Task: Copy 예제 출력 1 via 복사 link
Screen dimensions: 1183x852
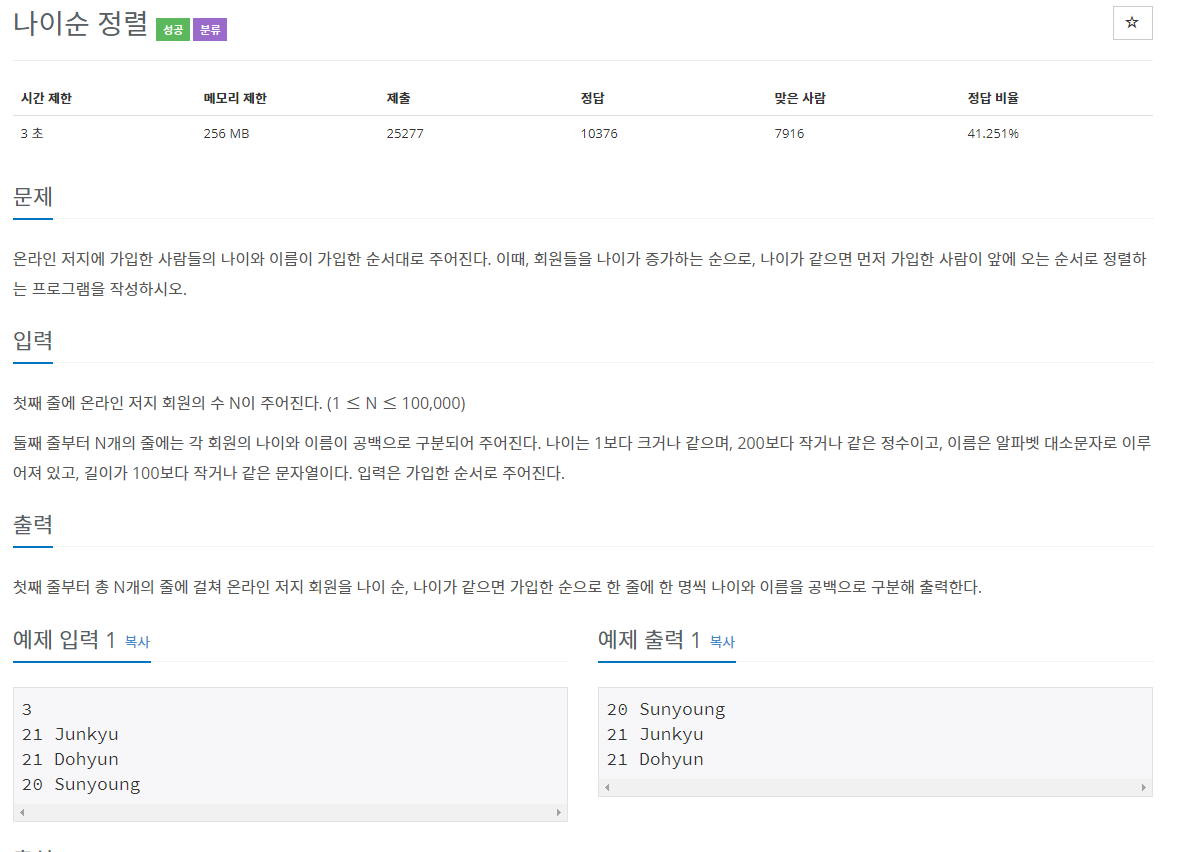Action: pyautogui.click(x=722, y=641)
